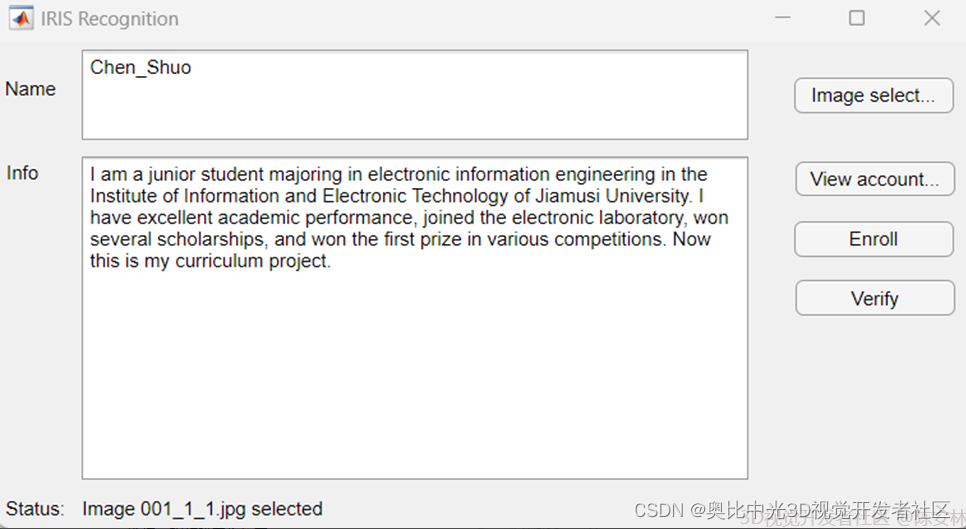Run Verify on the selected image

874,298
